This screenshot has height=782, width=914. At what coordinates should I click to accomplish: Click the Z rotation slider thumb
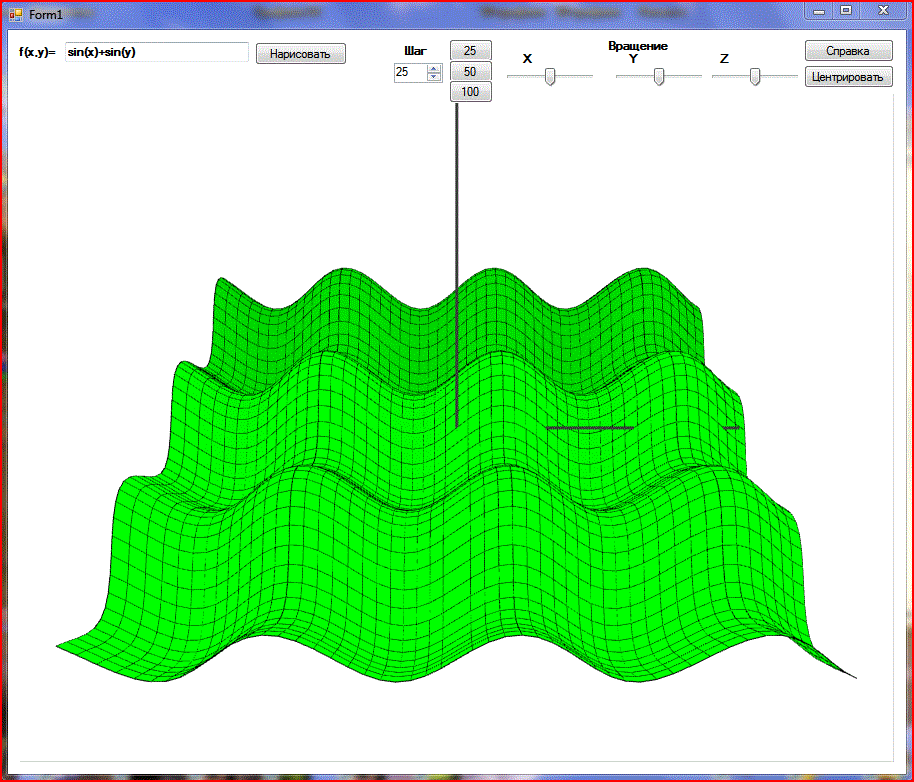[755, 77]
